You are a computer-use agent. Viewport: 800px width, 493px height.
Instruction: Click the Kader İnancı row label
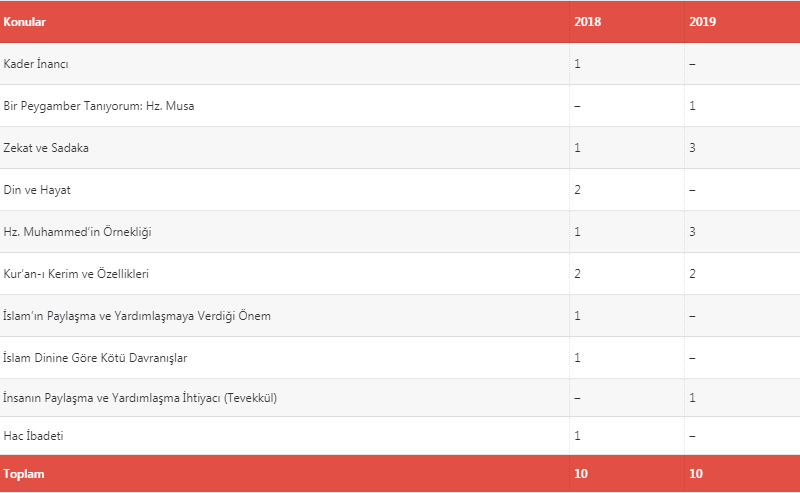[x=36, y=64]
